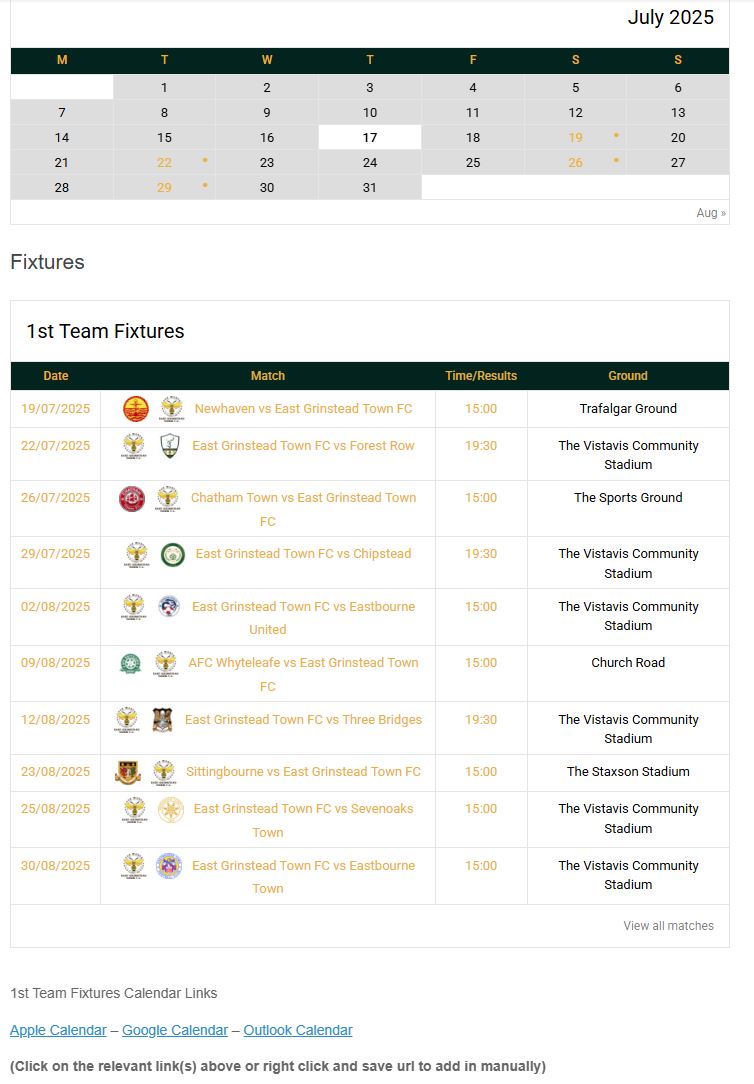The image size is (754, 1084).
Task: Click the Eastbourne Town club crest
Action: click(x=169, y=866)
